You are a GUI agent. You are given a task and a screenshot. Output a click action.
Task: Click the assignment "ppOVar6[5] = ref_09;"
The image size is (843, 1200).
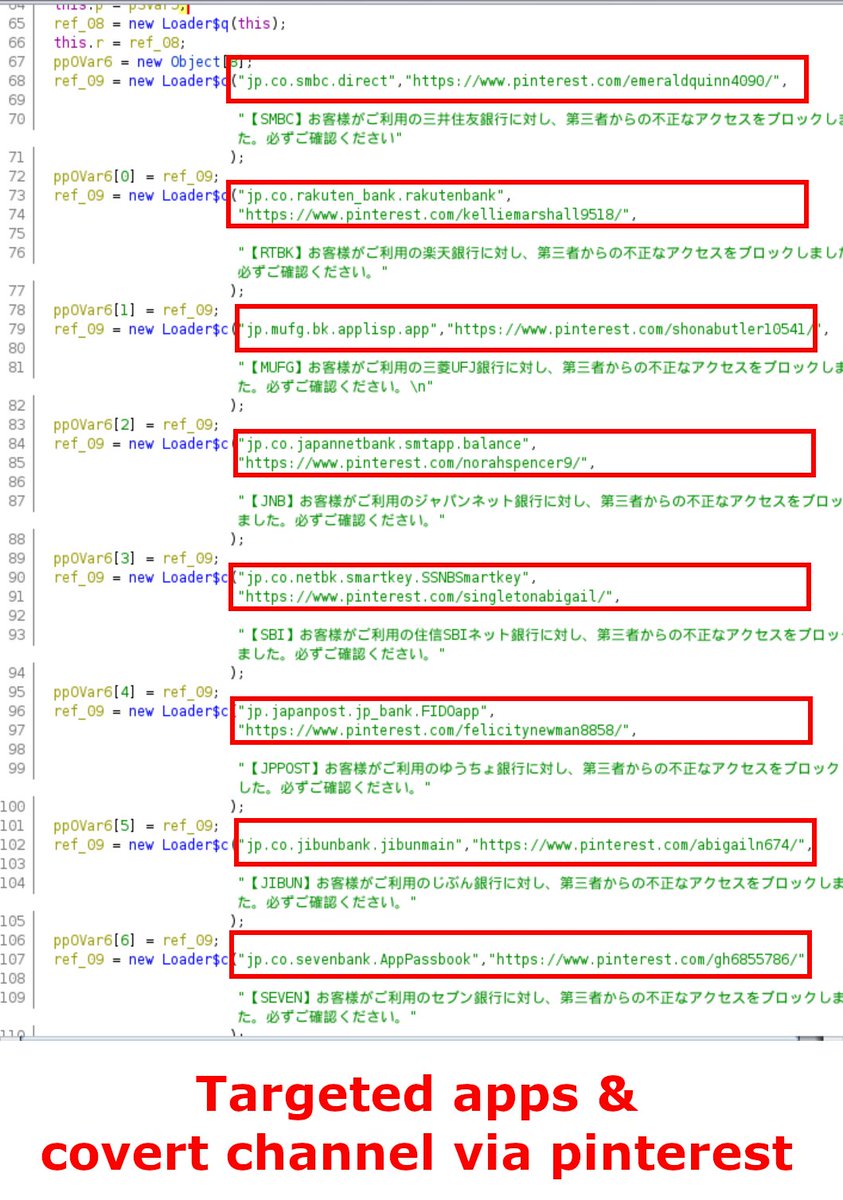134,825
